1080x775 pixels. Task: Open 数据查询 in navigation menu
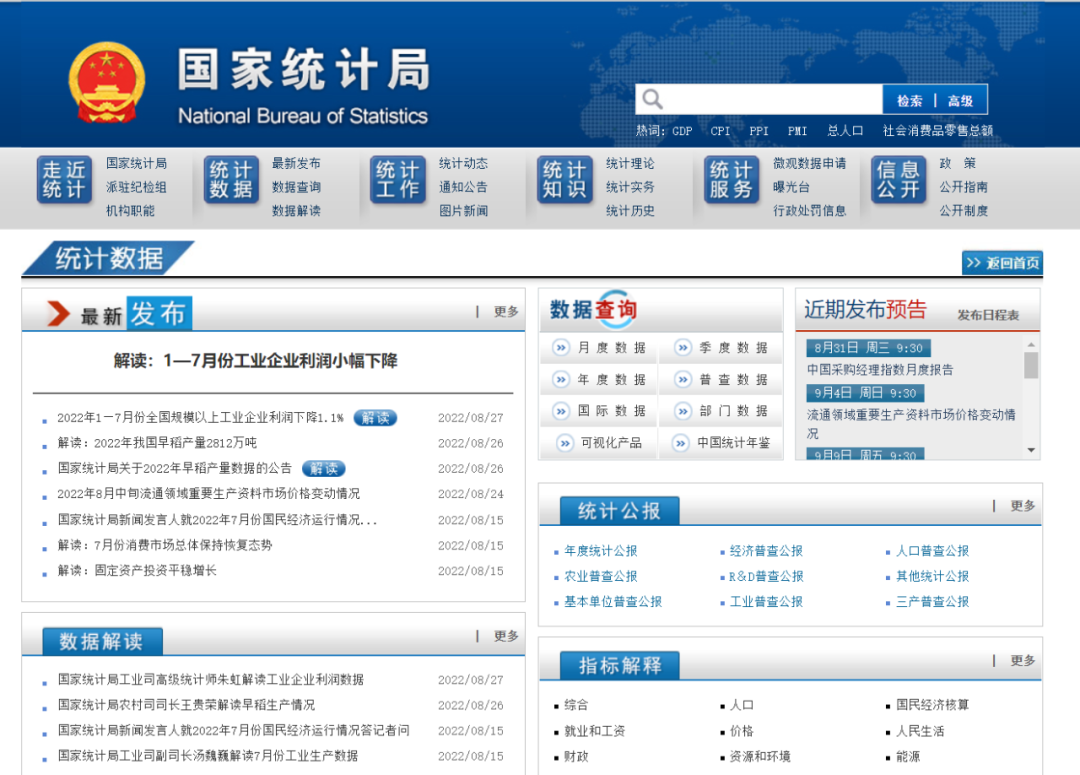point(296,187)
